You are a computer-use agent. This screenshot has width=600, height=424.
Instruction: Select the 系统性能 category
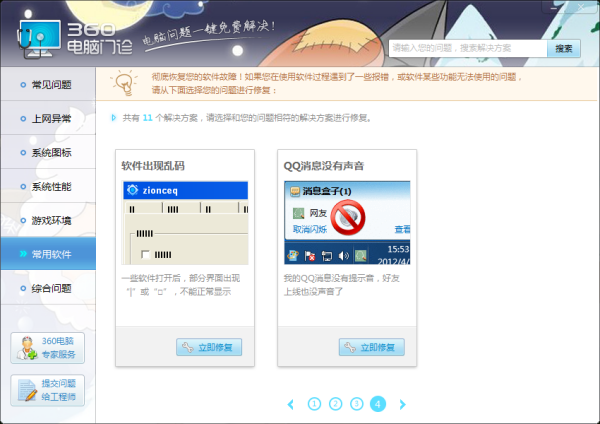[48, 186]
